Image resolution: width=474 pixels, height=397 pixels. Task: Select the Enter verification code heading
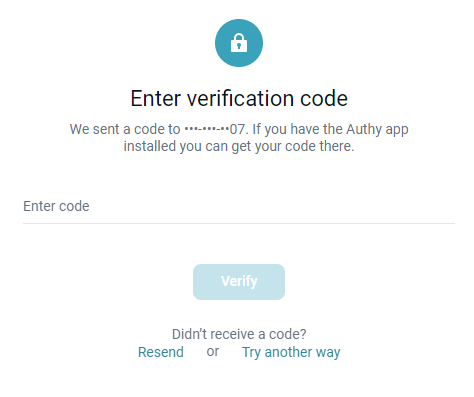click(x=239, y=98)
